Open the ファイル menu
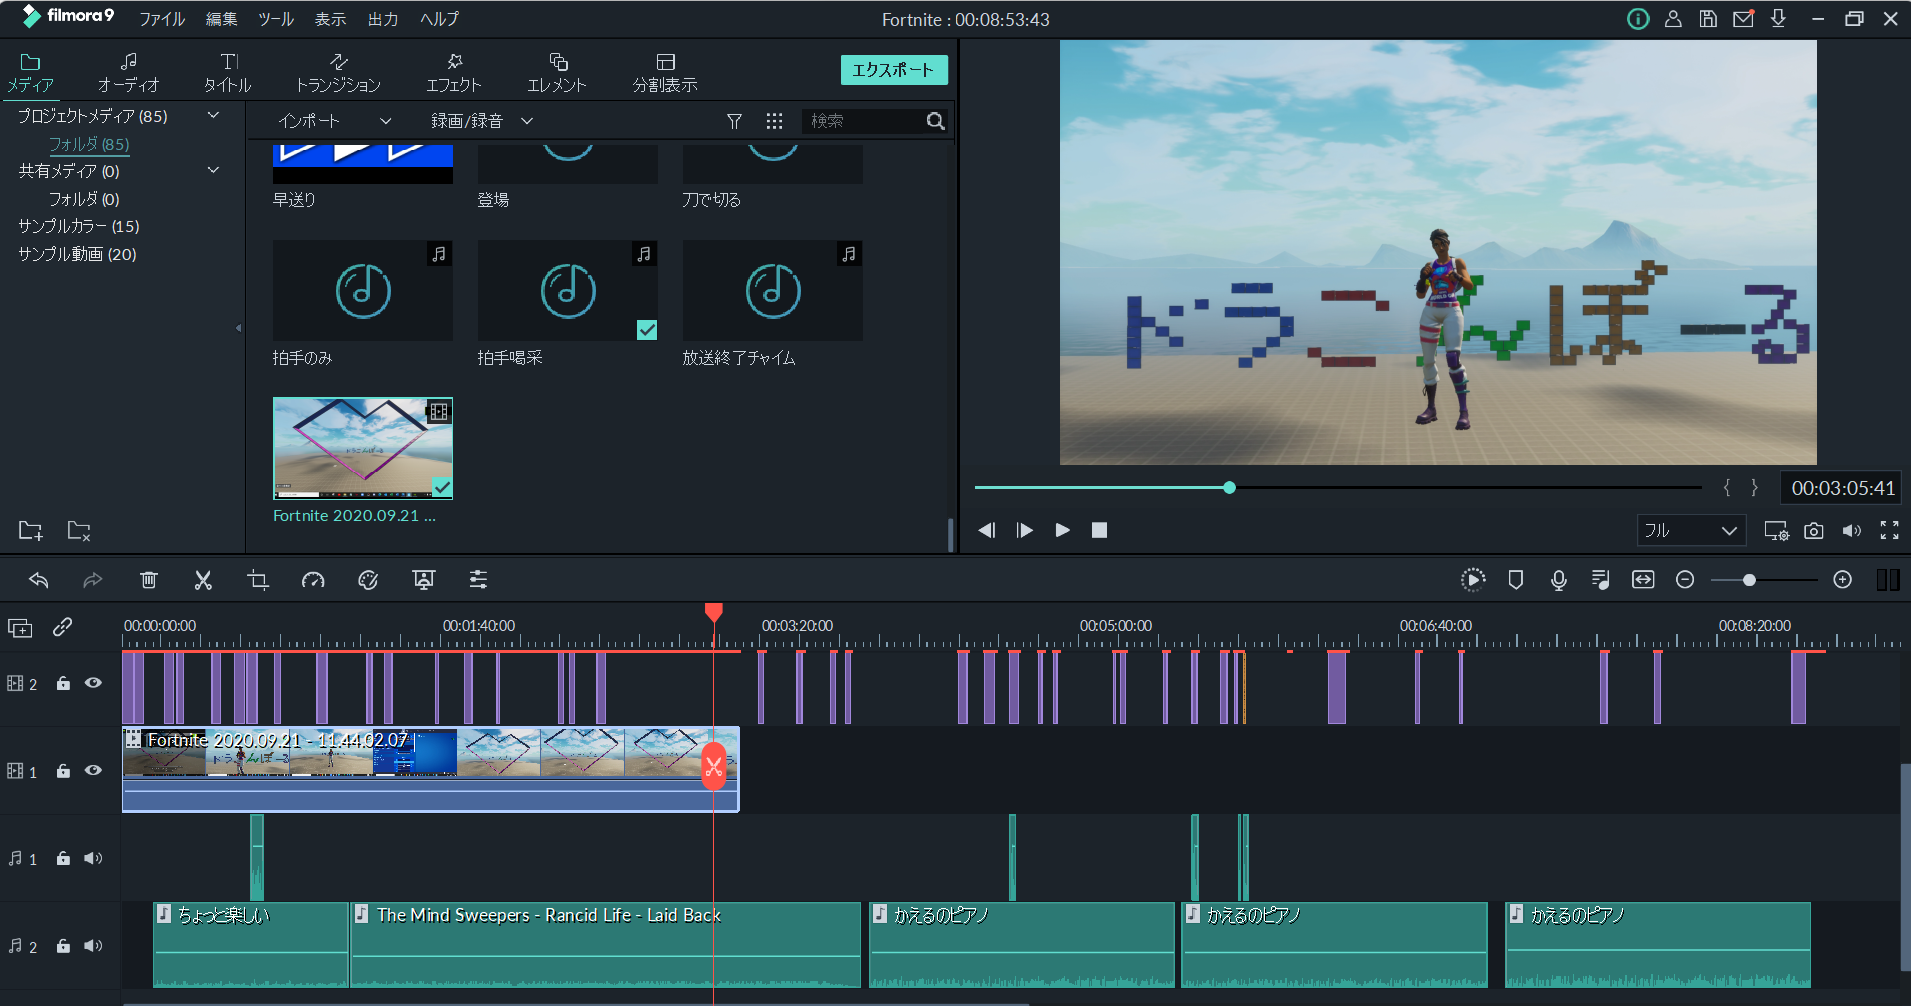This screenshot has height=1006, width=1911. click(x=162, y=19)
